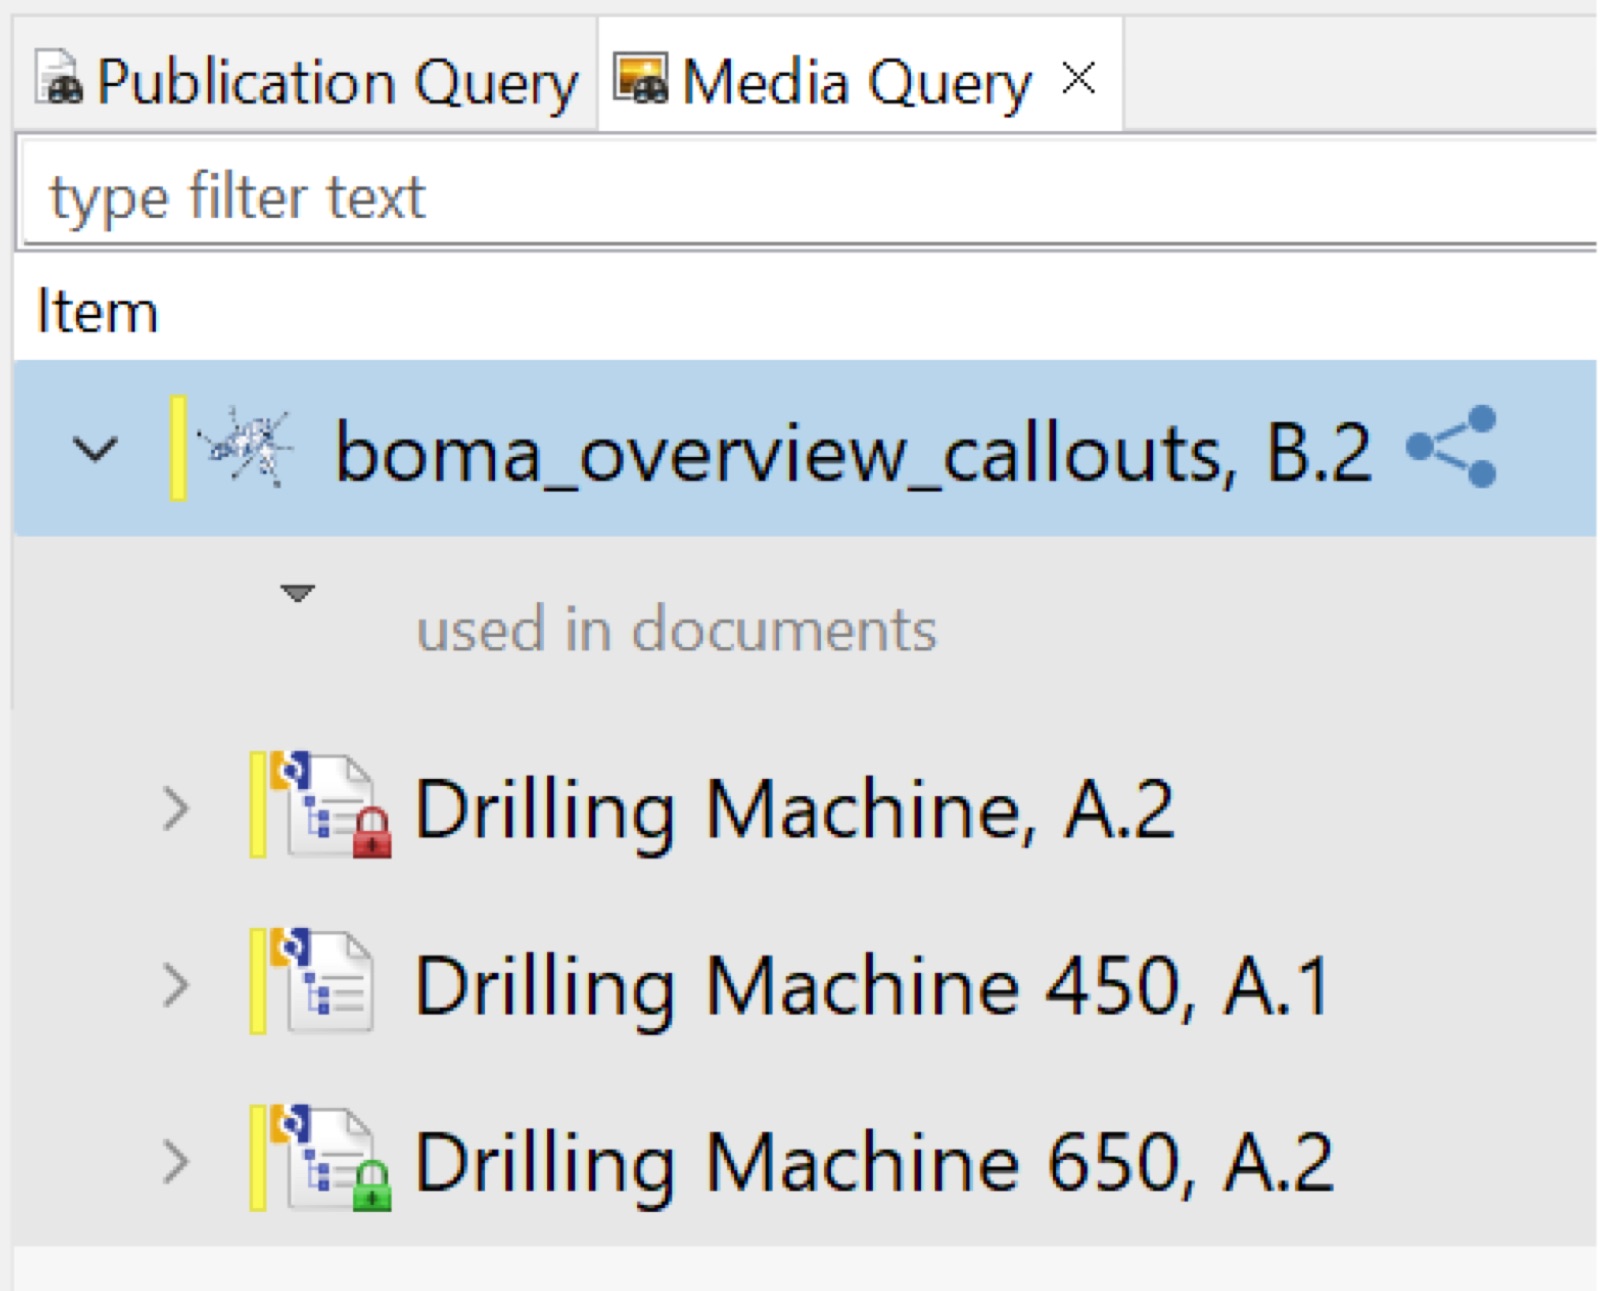
Task: Select boma_overview_callouts, B.2 text
Action: (853, 453)
